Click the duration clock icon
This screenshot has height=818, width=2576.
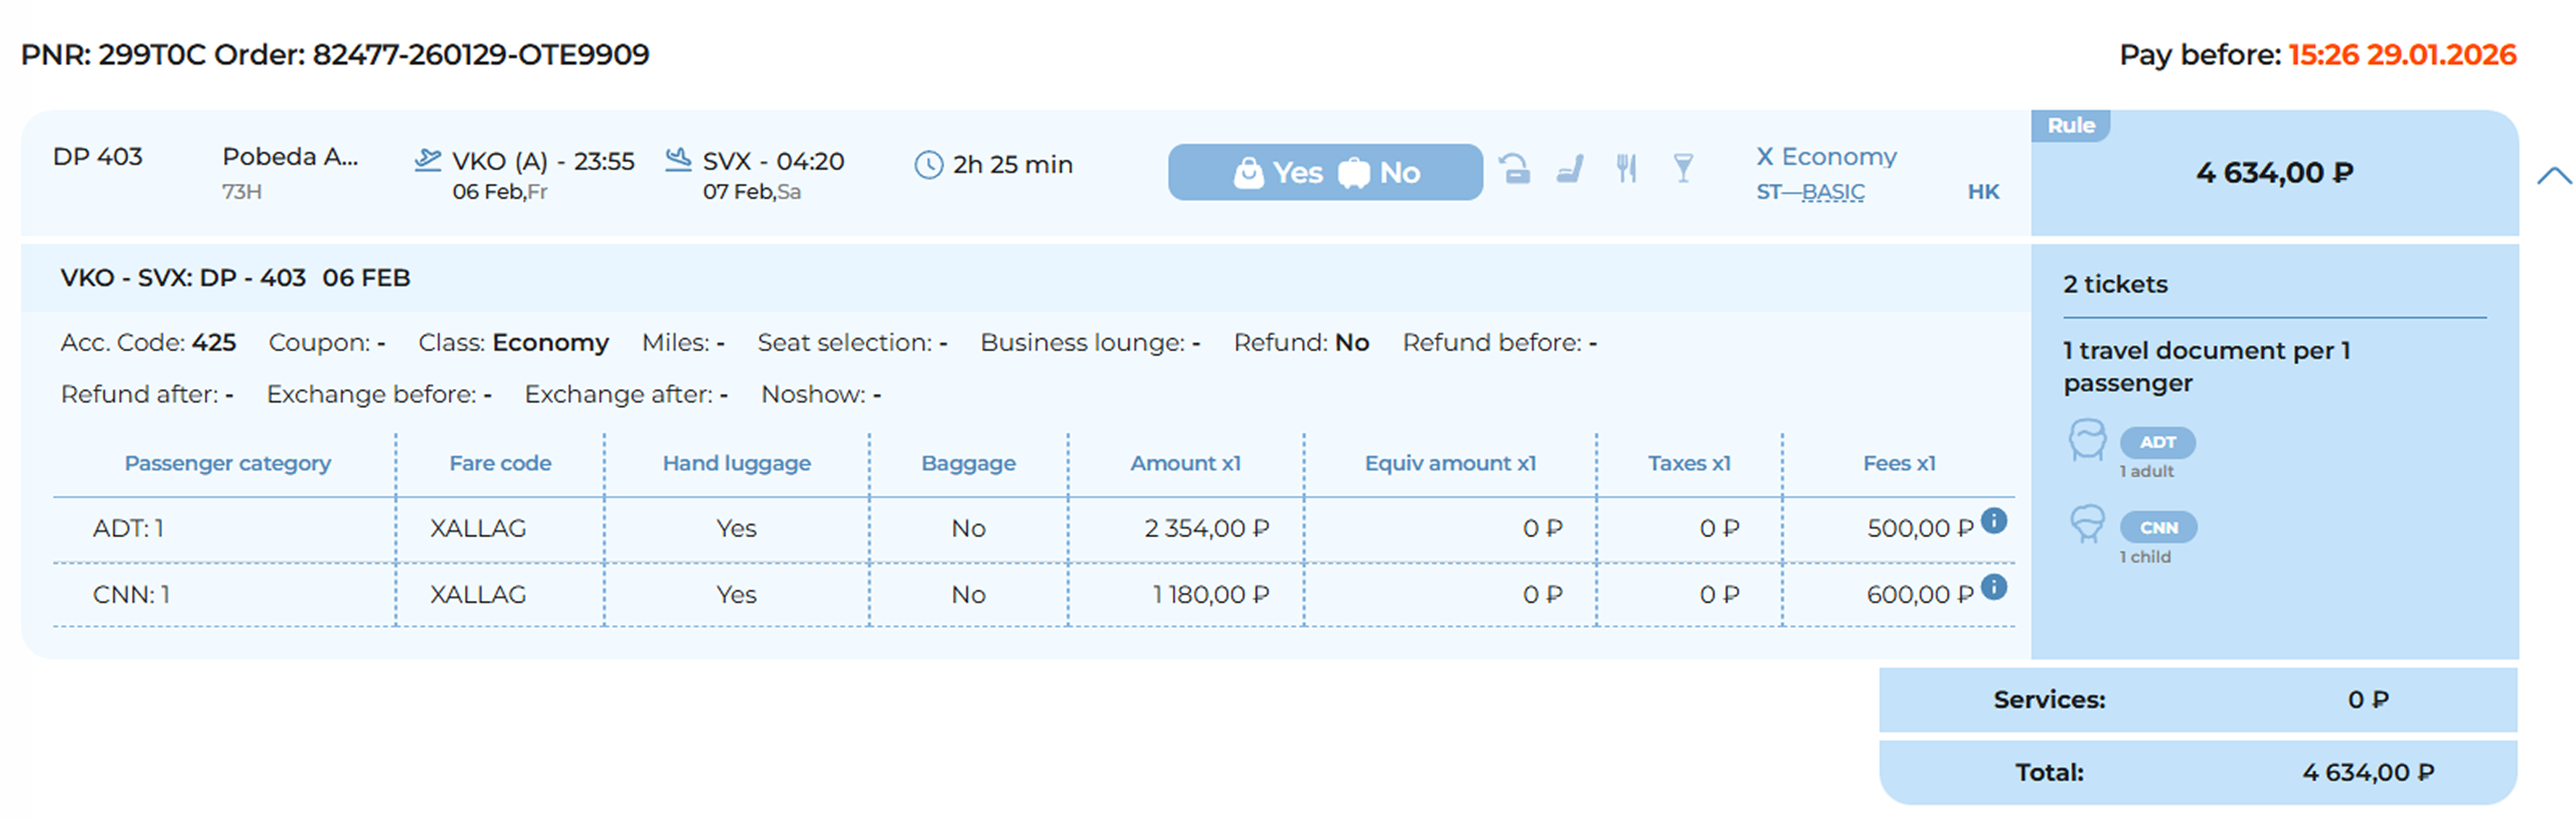(928, 165)
